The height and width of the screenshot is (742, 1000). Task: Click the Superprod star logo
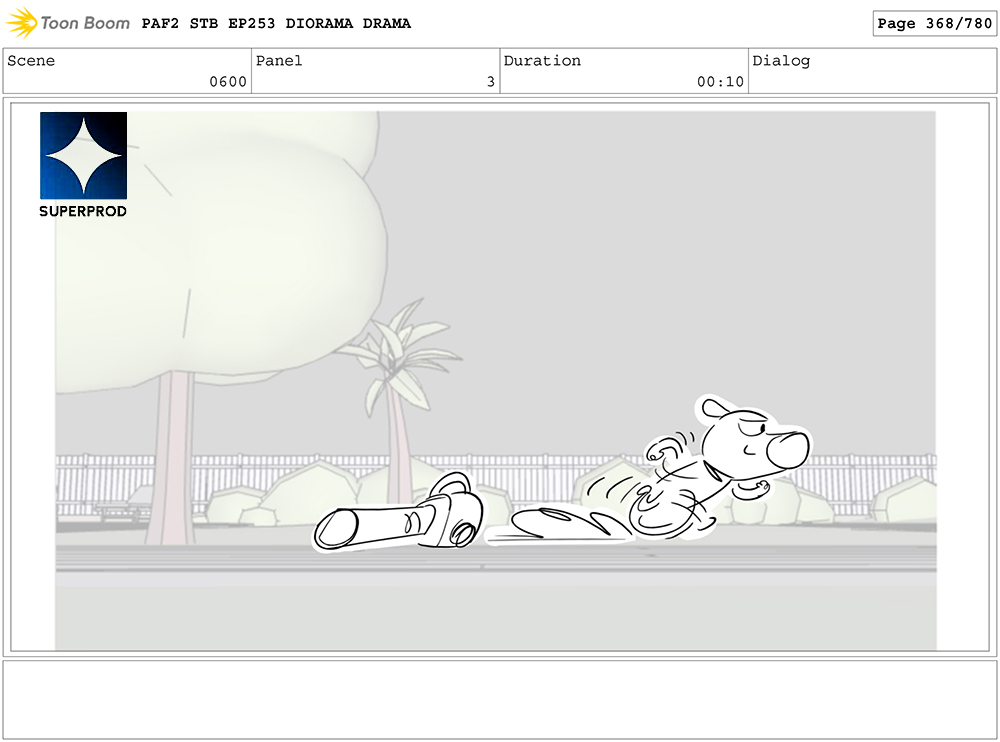(x=84, y=156)
